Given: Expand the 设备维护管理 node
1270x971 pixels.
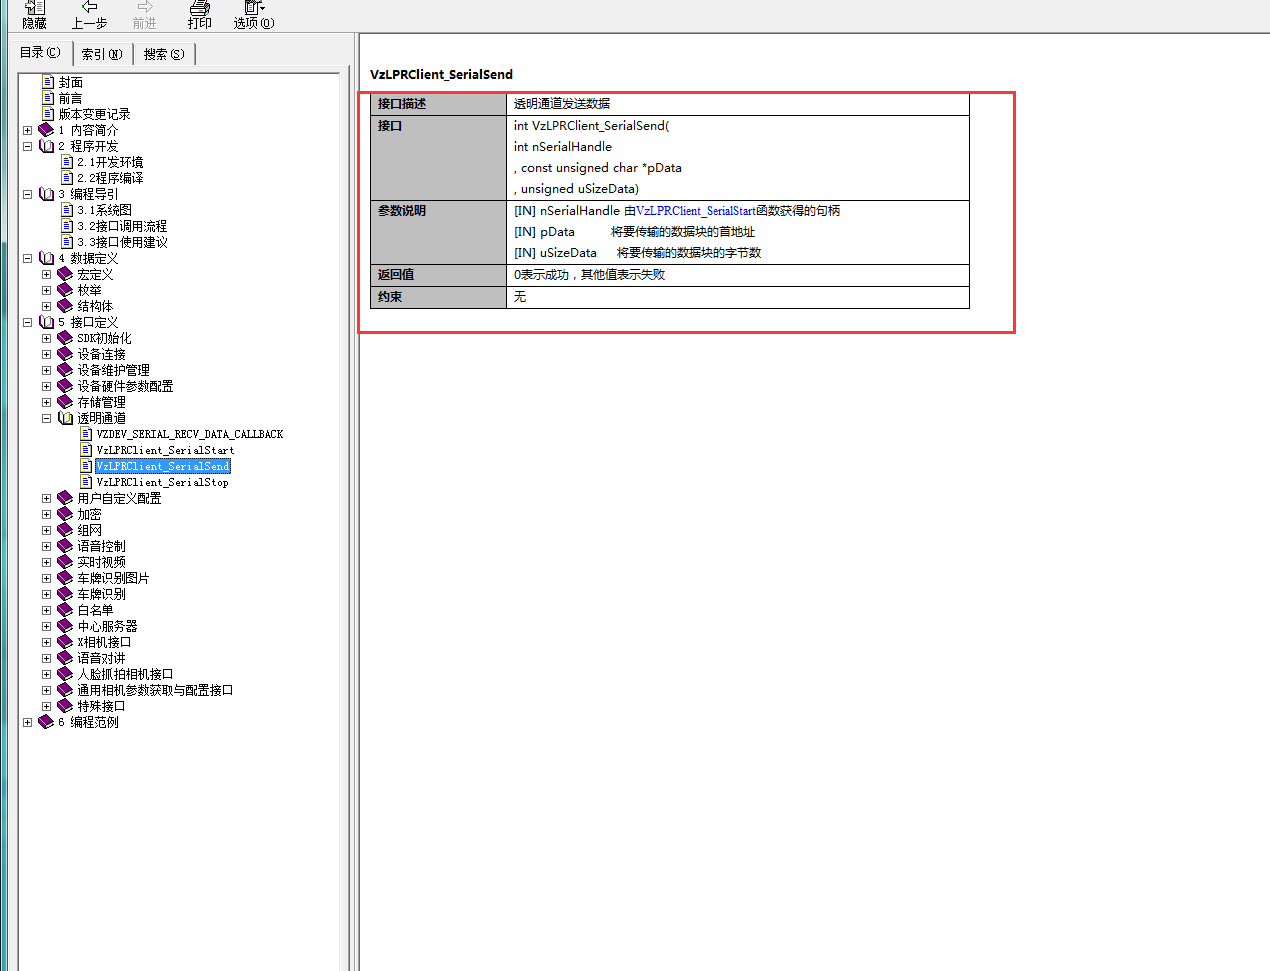Looking at the screenshot, I should (x=46, y=370).
